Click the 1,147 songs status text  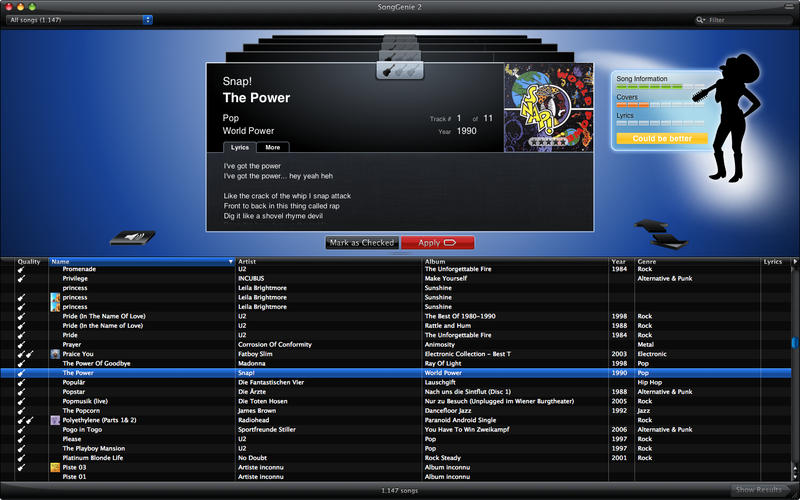click(x=399, y=491)
